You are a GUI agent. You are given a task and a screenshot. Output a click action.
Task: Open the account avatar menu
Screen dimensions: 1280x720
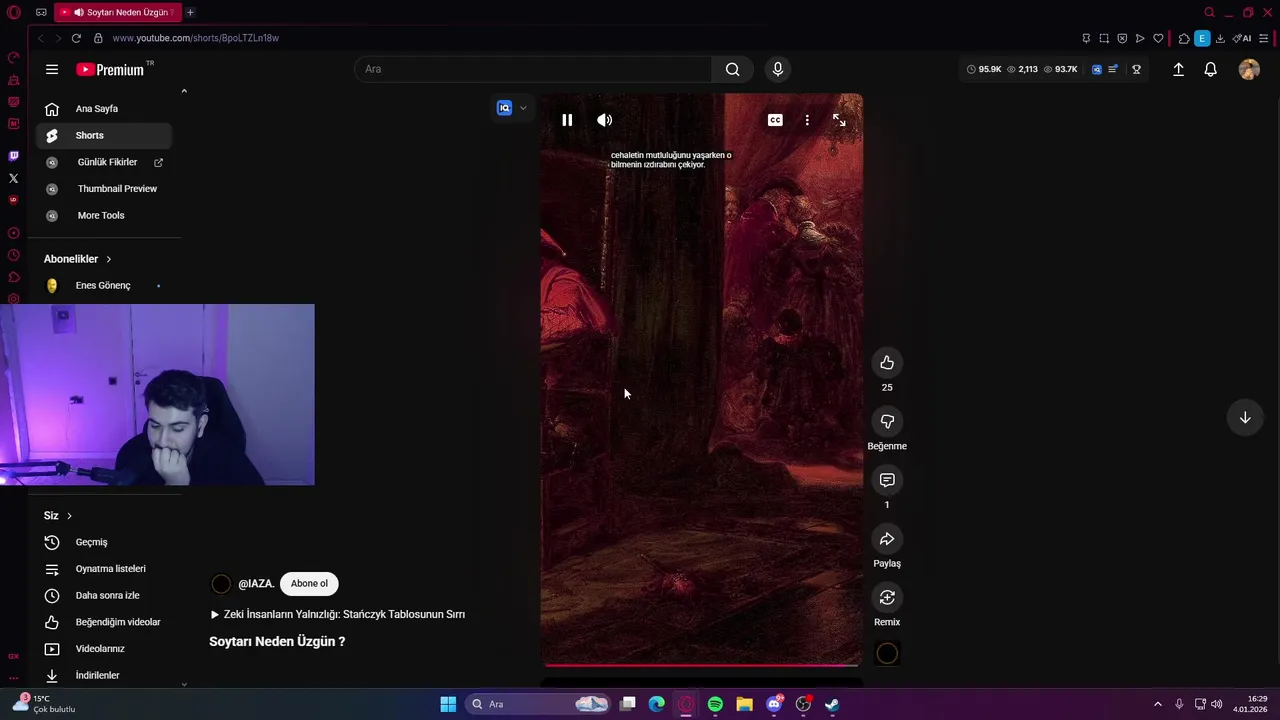click(1249, 69)
